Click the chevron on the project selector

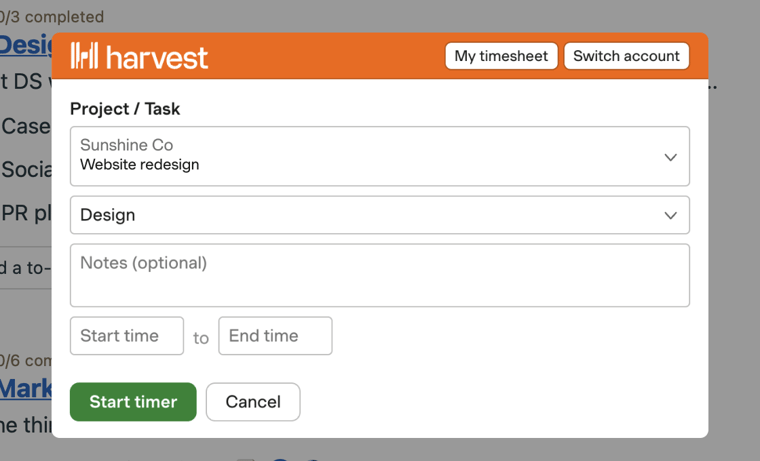pos(670,157)
